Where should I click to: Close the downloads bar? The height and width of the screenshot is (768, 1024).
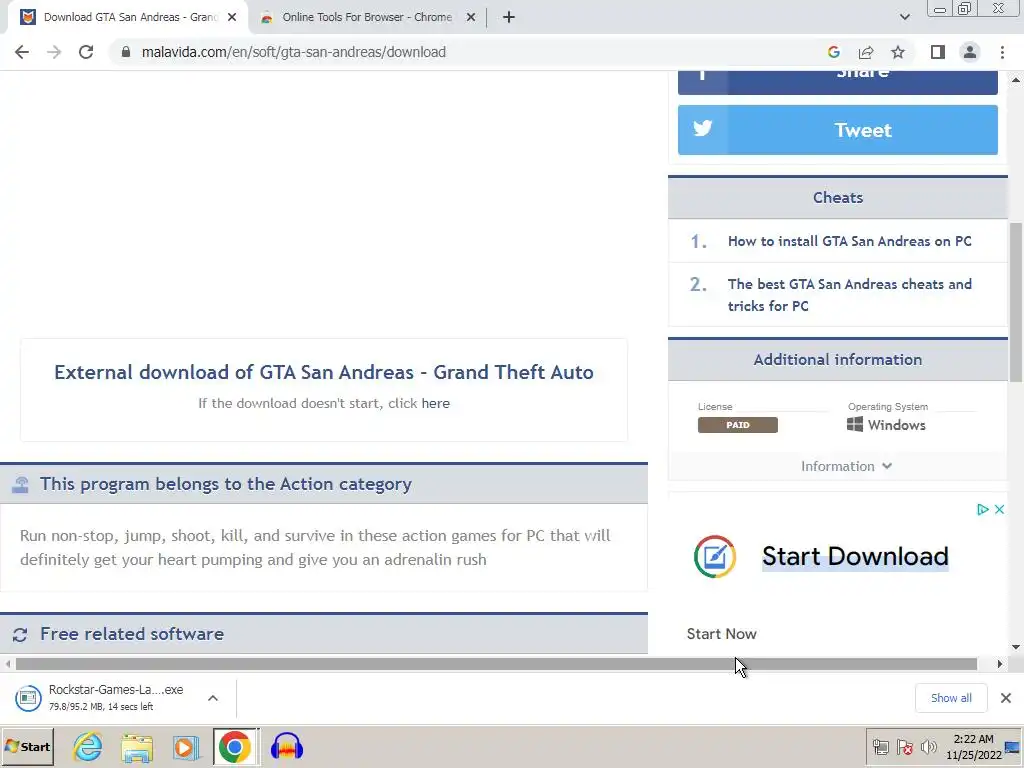[x=1006, y=698]
